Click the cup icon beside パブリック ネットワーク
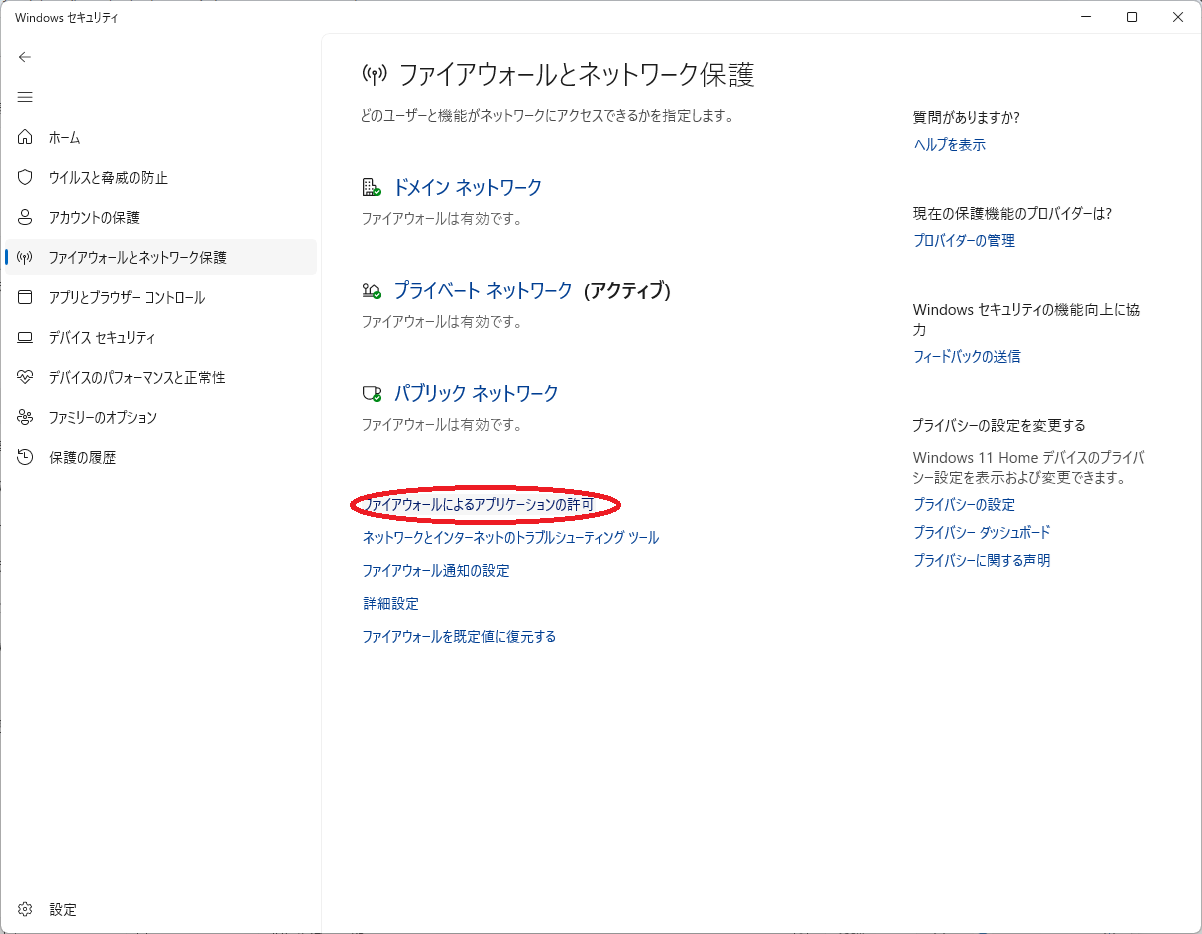The image size is (1202, 934). [x=371, y=392]
